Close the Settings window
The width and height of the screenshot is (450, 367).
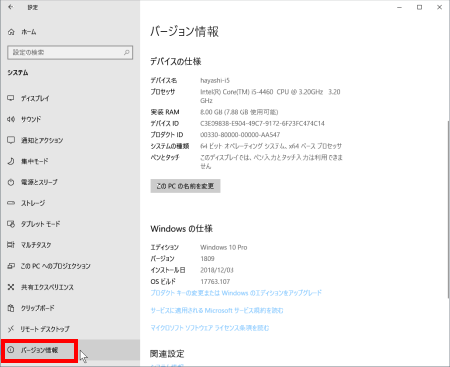tap(439, 7)
